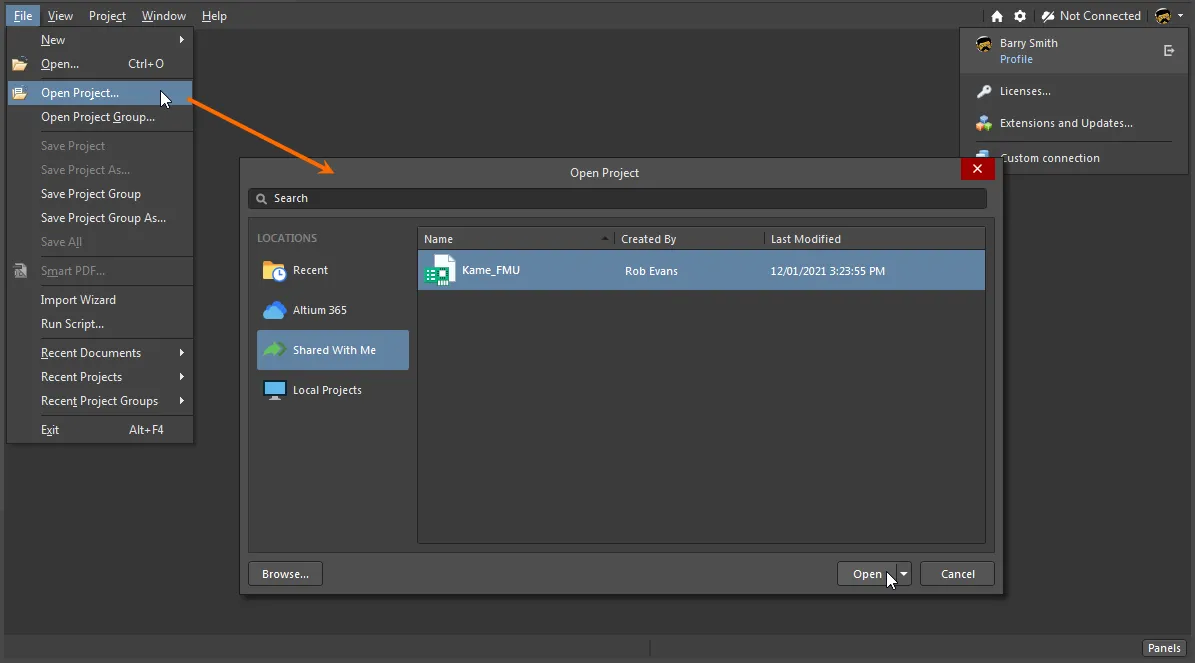
Task: Choose Open Project... menu item
Action: [x=100, y=93]
